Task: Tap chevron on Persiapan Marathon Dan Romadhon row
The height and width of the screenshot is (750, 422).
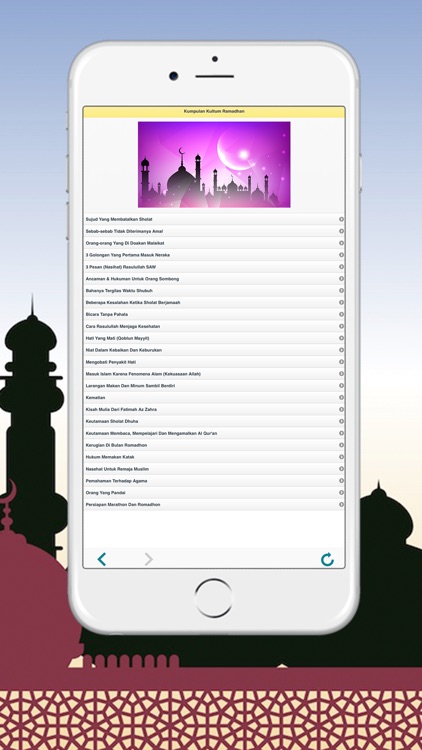Action: point(341,505)
